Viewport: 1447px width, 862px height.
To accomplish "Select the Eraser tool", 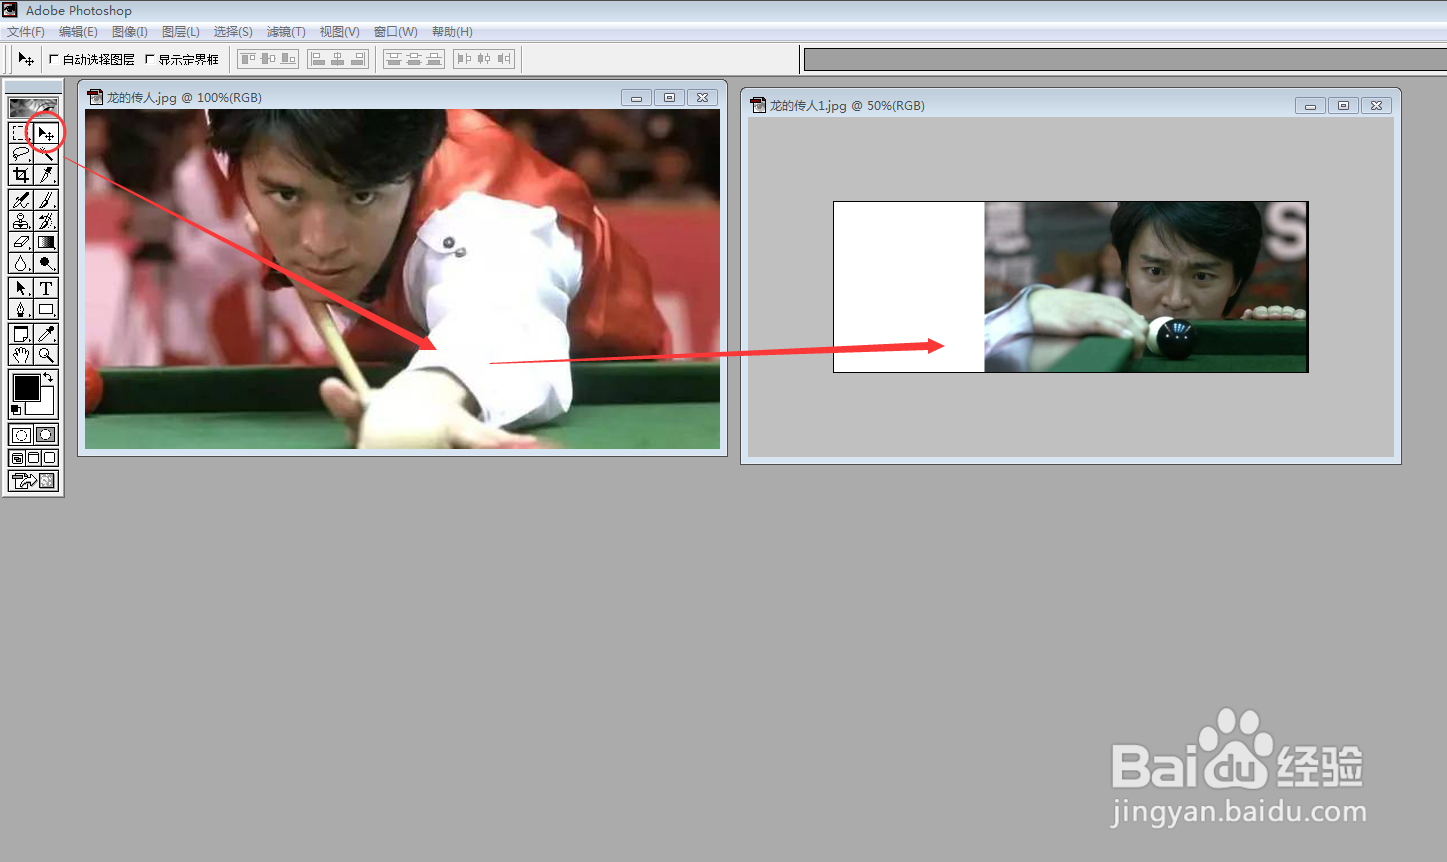I will [x=20, y=243].
